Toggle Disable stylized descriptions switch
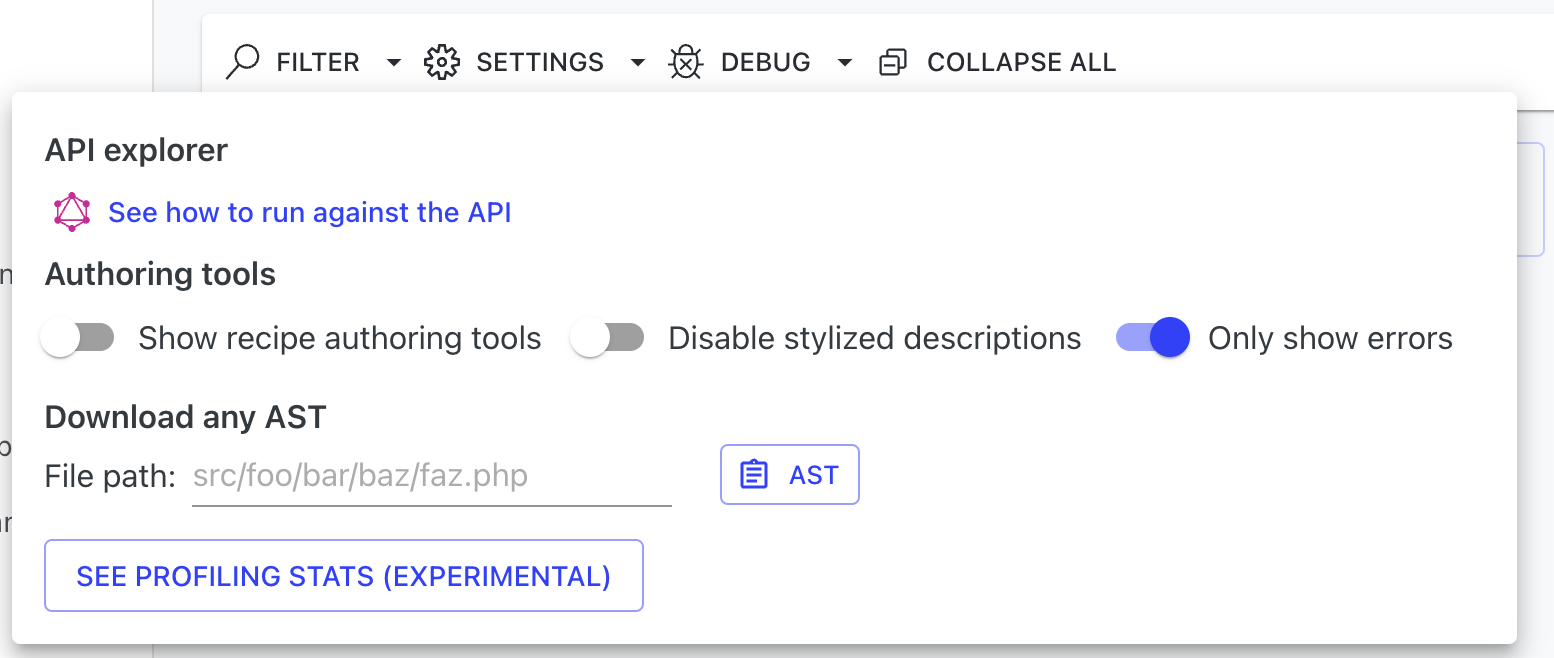The width and height of the screenshot is (1554, 658). tap(607, 338)
